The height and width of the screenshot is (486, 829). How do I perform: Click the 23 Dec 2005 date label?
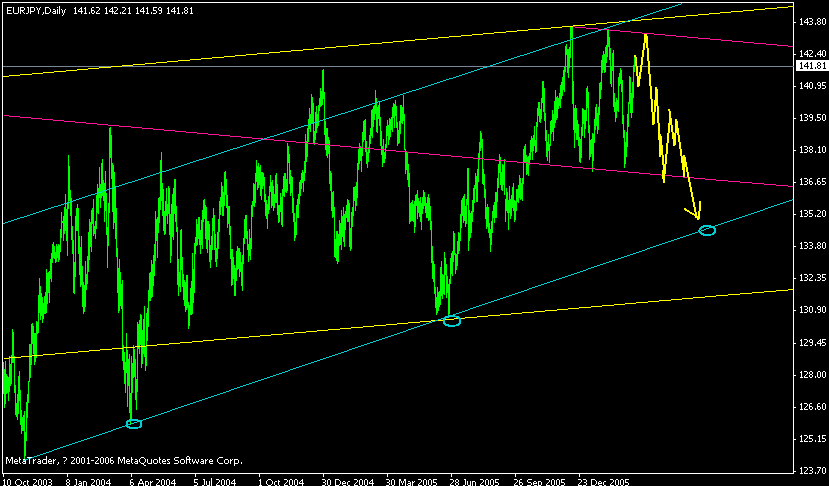[604, 481]
